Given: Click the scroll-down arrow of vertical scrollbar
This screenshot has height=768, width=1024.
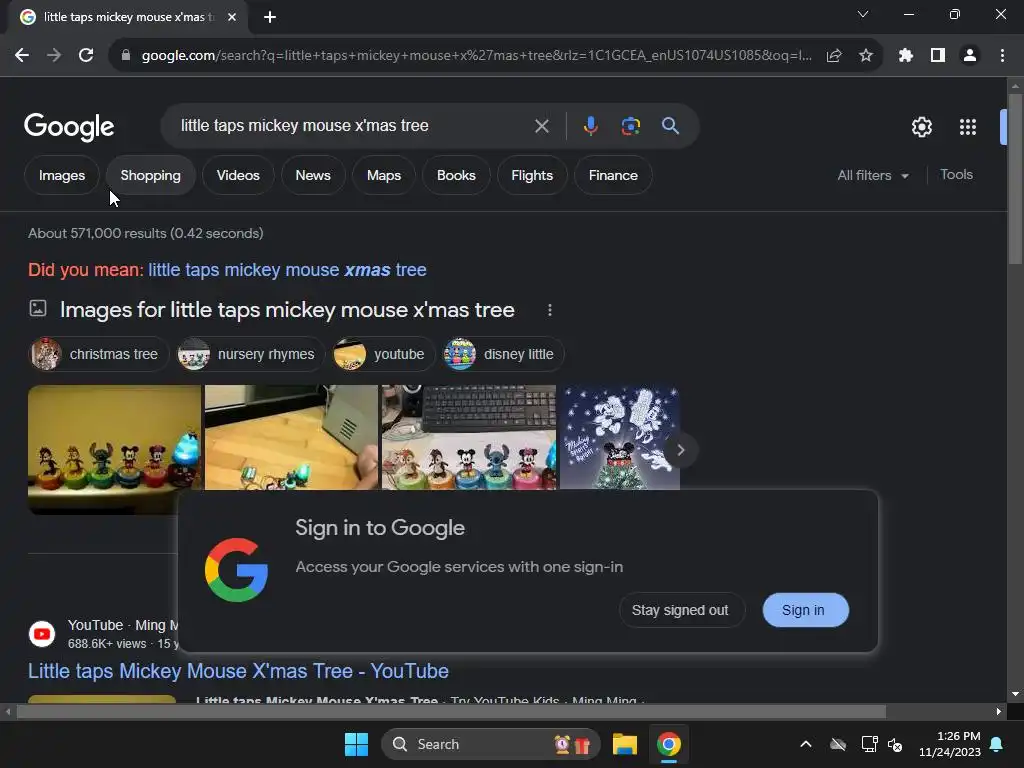Looking at the screenshot, I should [x=1015, y=694].
